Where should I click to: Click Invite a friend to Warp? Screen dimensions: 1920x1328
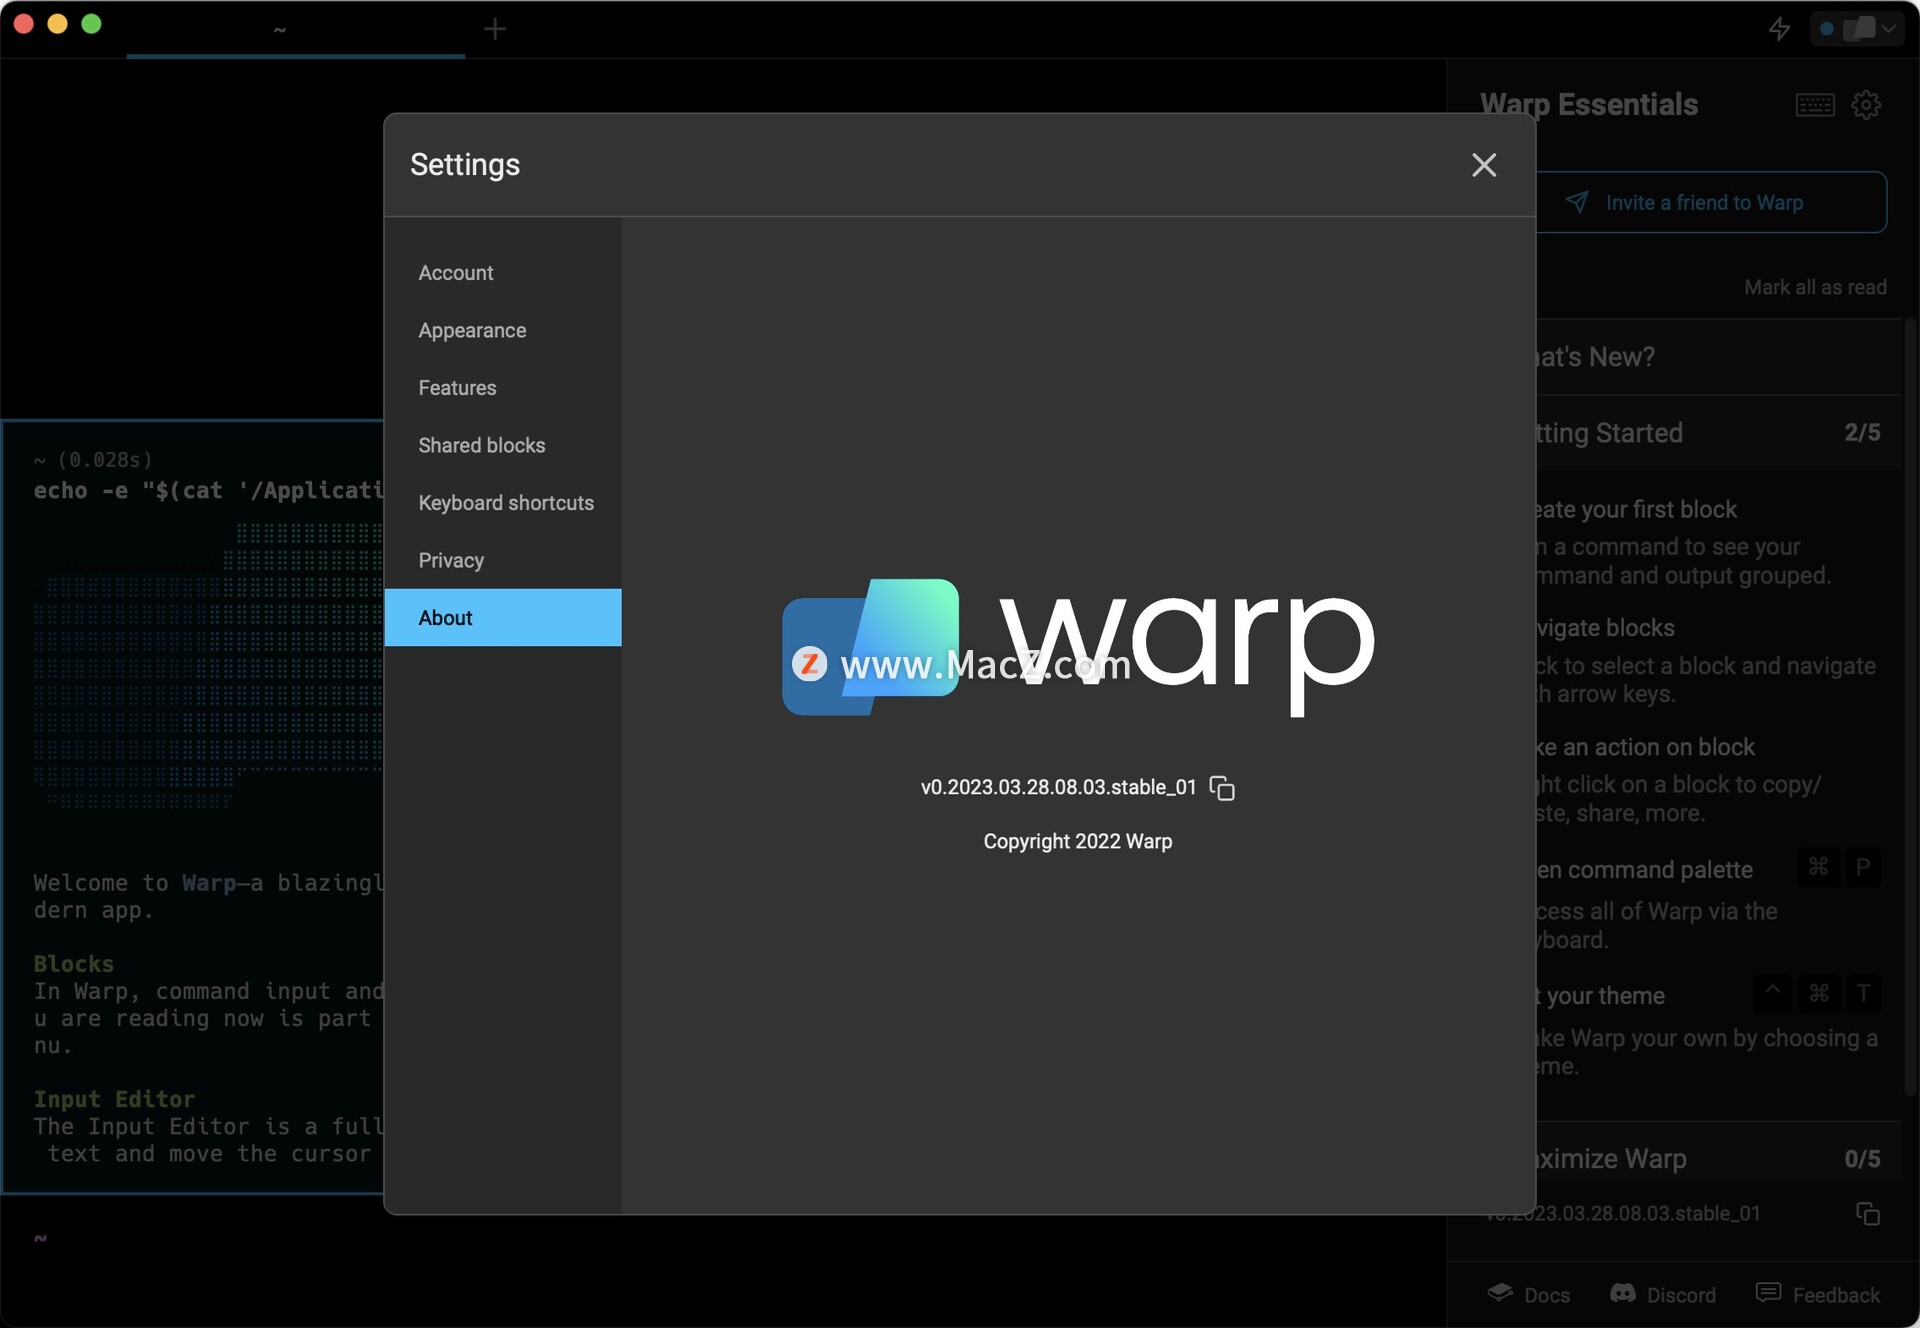(1711, 203)
